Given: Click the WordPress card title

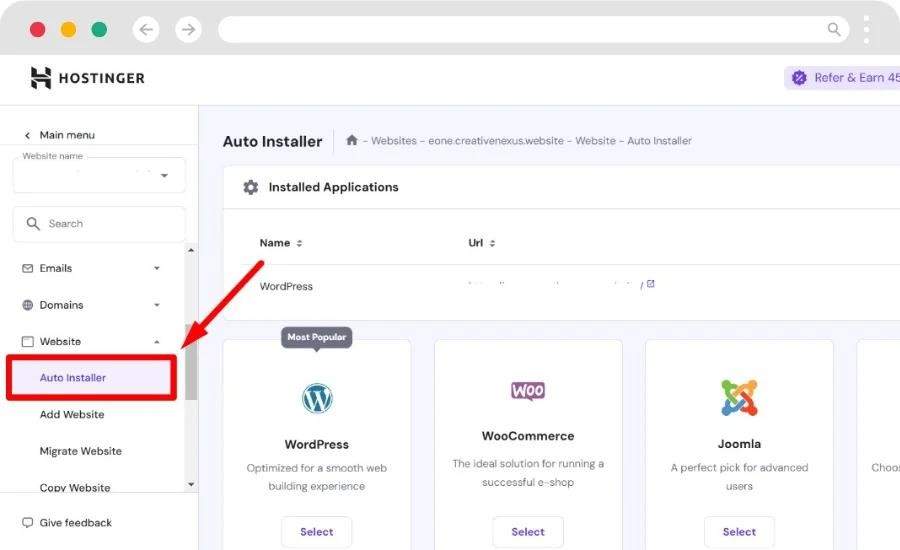Looking at the screenshot, I should tap(317, 444).
